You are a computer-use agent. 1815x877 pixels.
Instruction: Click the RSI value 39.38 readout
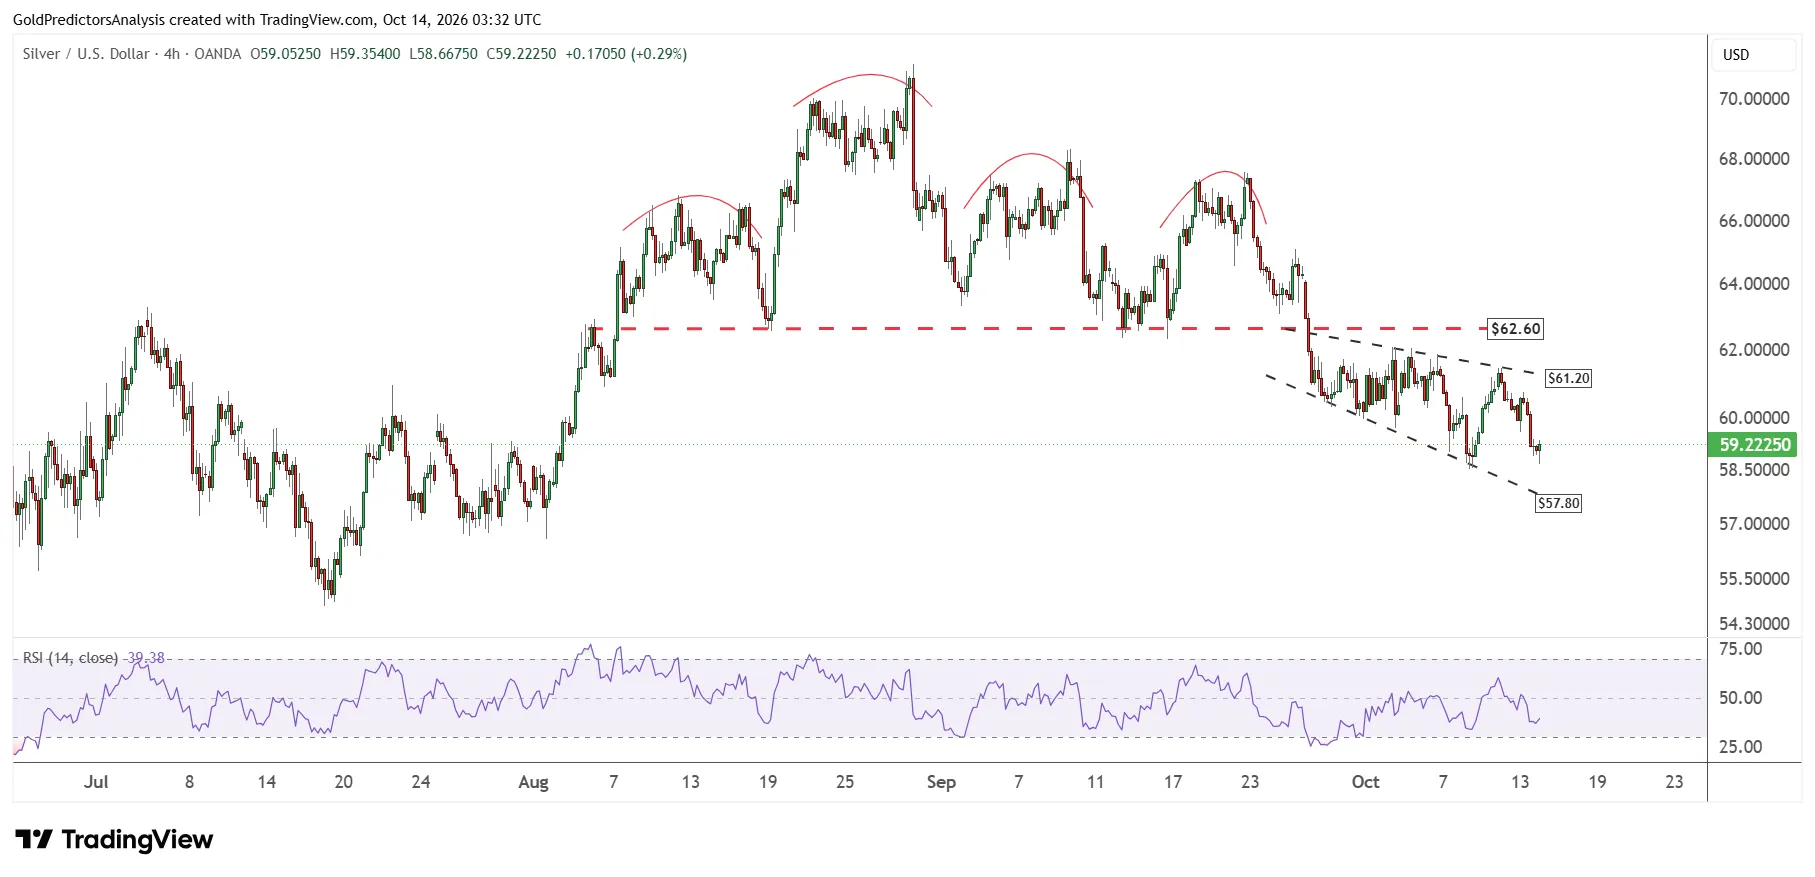click(x=146, y=658)
